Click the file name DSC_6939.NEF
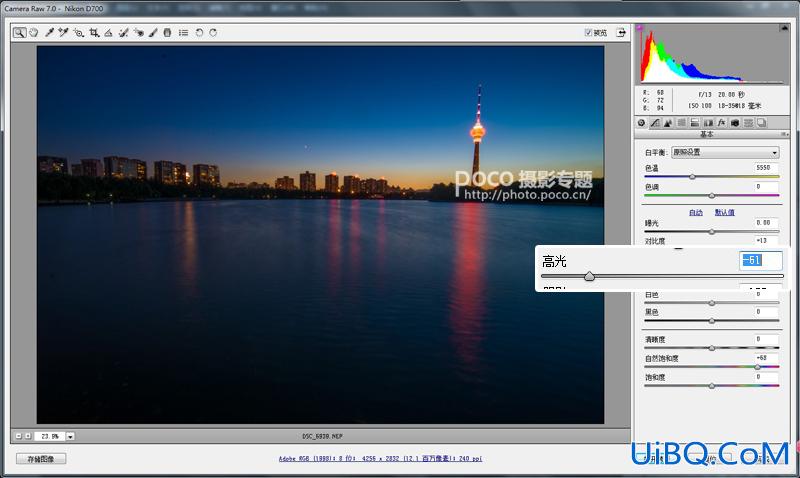The width and height of the screenshot is (800, 478). [x=322, y=436]
